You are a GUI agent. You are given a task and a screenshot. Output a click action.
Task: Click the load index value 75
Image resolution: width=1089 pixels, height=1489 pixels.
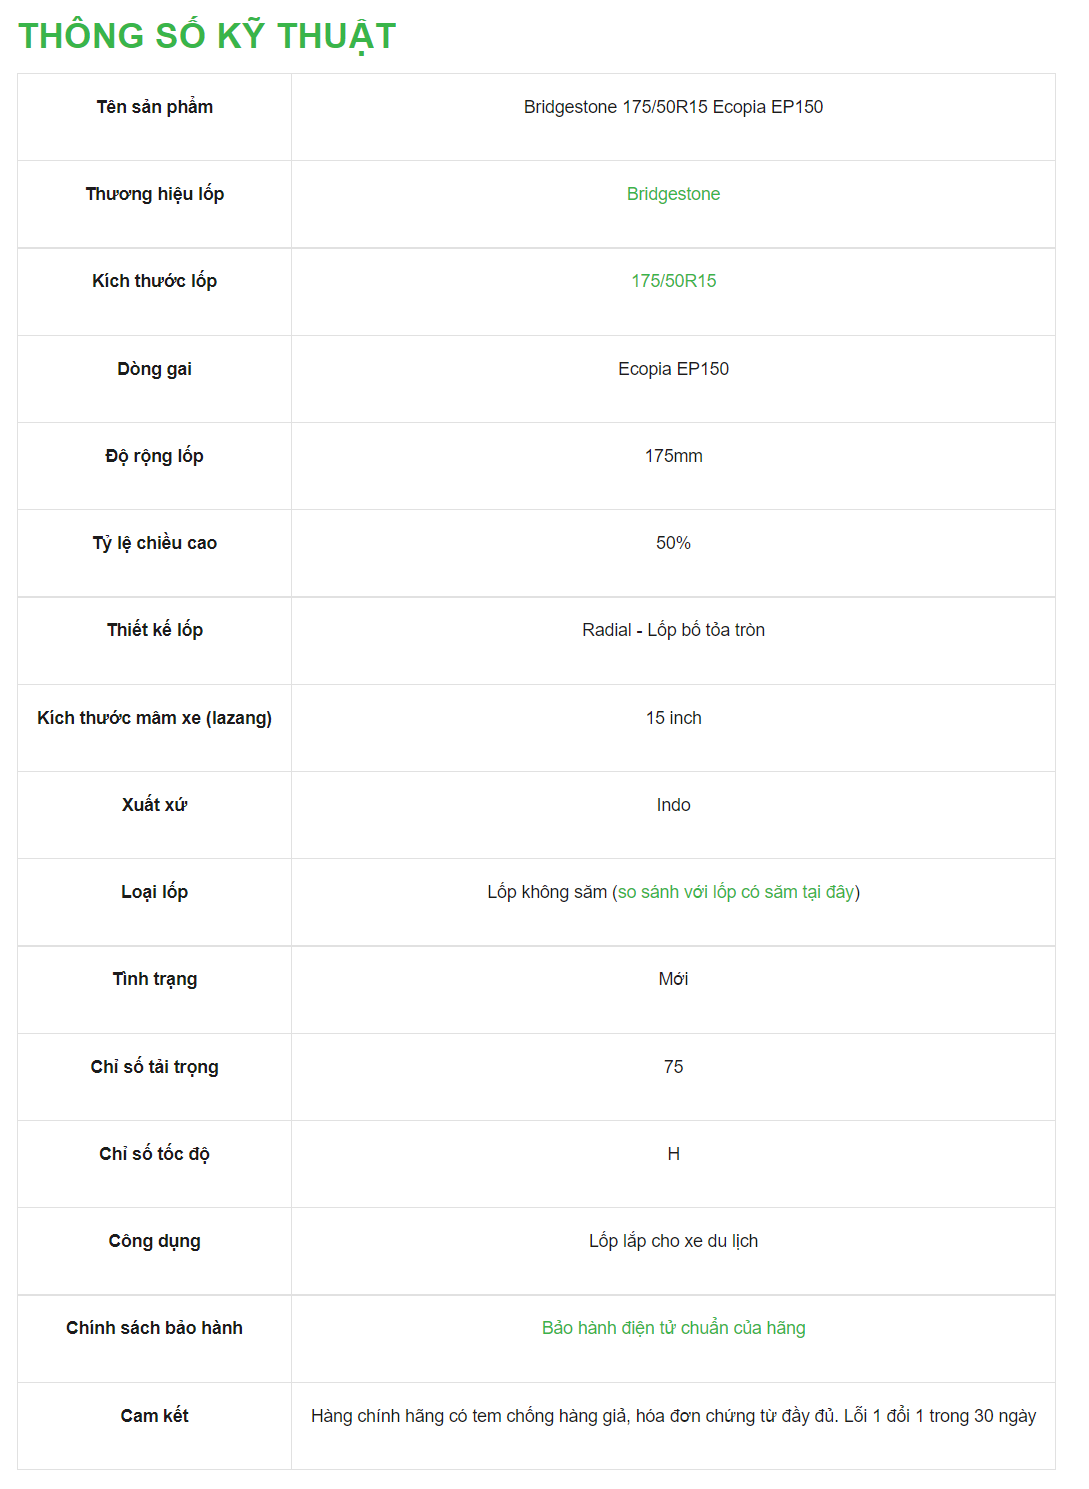click(673, 1067)
